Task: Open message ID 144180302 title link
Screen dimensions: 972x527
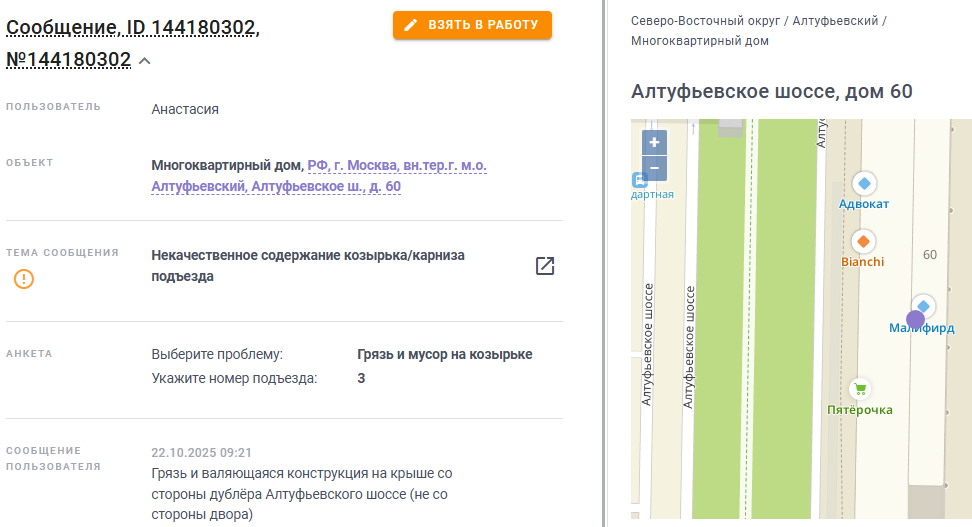Action: point(133,43)
